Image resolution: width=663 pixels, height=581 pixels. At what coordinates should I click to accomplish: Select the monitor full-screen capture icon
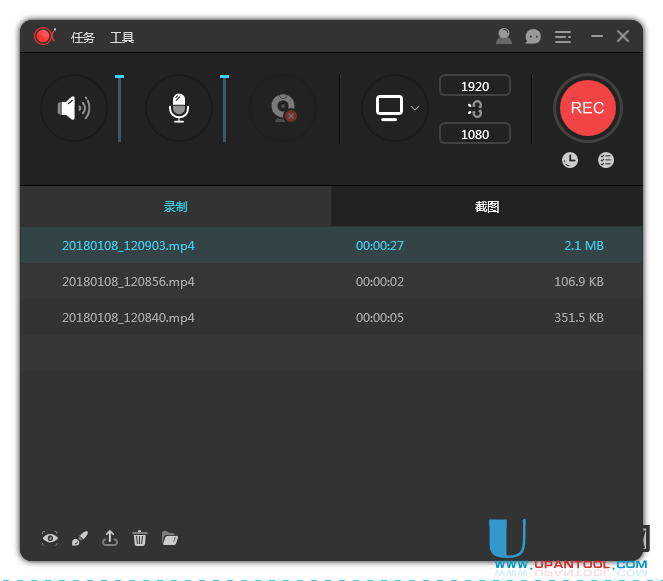pyautogui.click(x=389, y=107)
